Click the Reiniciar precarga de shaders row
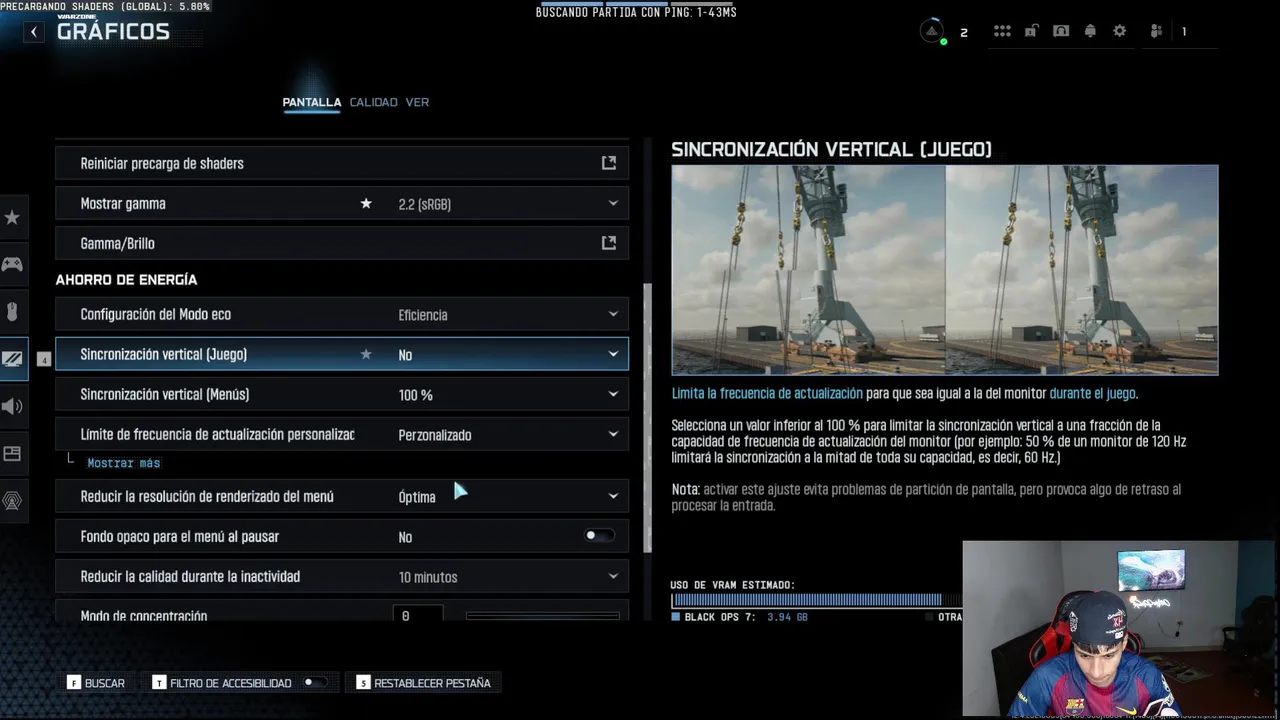Image resolution: width=1280 pixels, height=720 pixels. pyautogui.click(x=342, y=163)
